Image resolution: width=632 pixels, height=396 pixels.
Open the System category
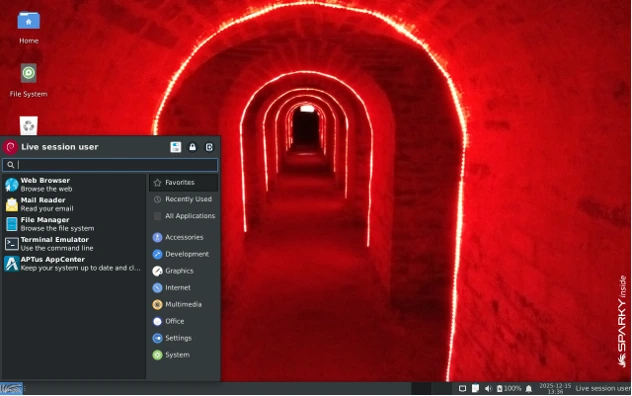(184, 355)
